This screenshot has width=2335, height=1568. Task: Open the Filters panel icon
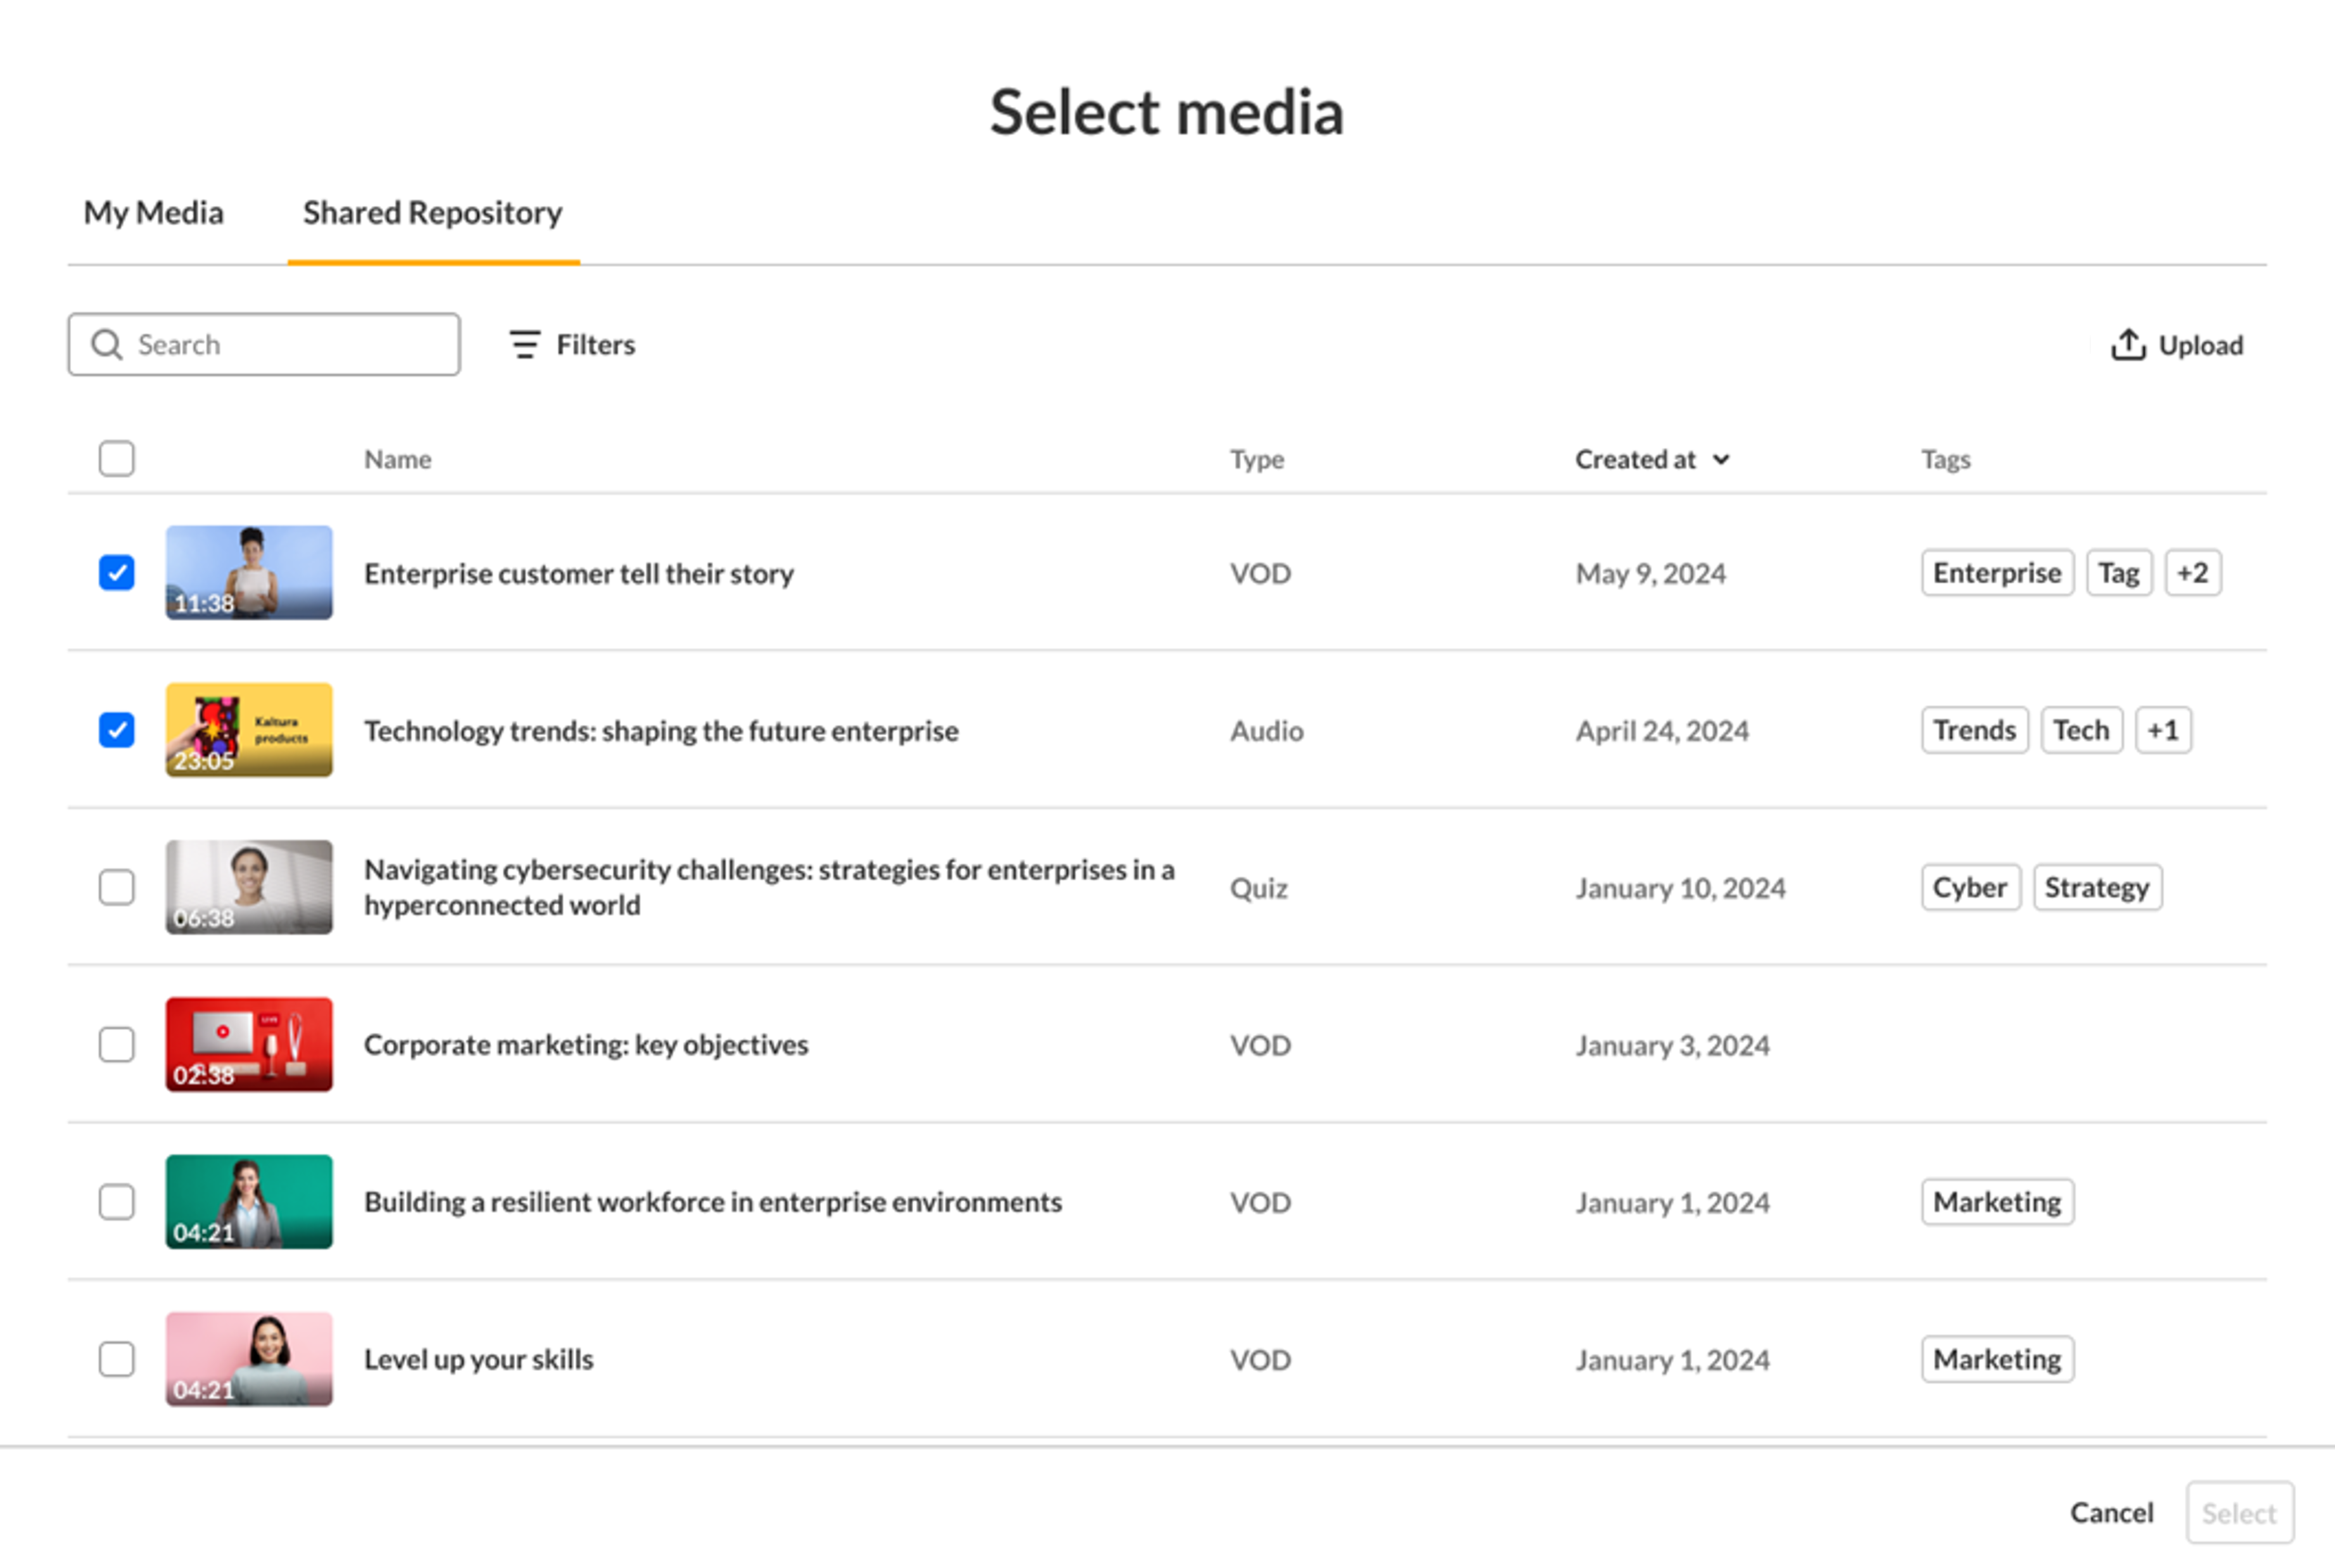524,345
